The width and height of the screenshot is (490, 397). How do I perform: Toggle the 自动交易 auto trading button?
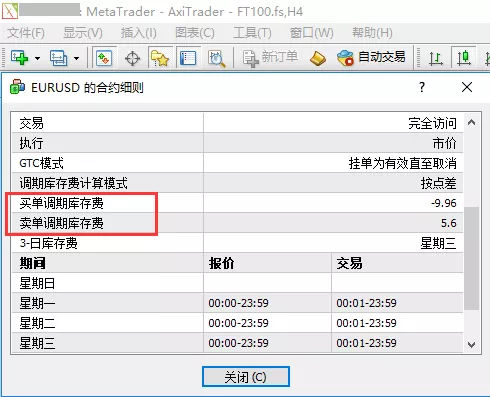click(371, 57)
